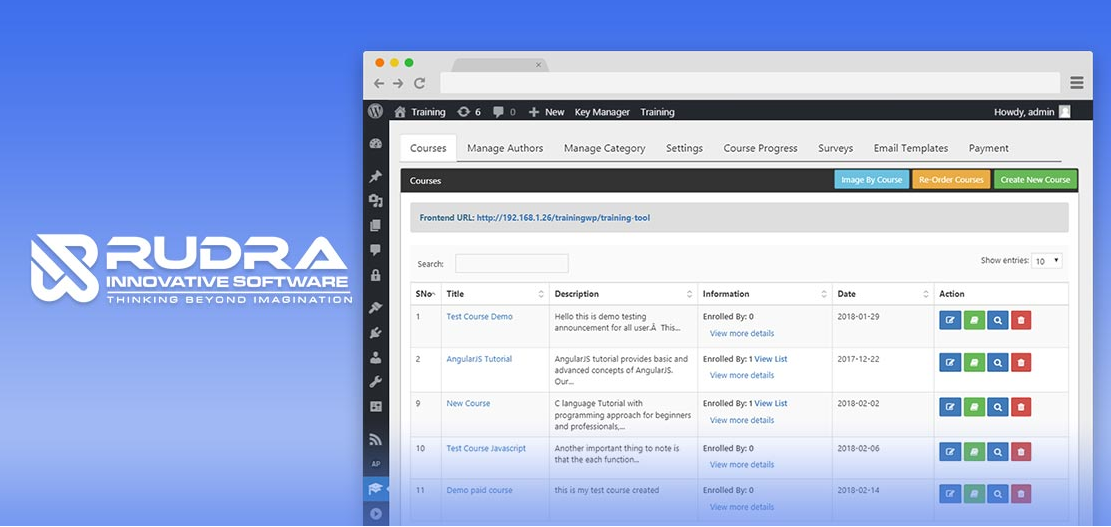Preview AngularJS Tutorial with magnifier icon
The height and width of the screenshot is (527, 1111).
pyautogui.click(x=998, y=363)
